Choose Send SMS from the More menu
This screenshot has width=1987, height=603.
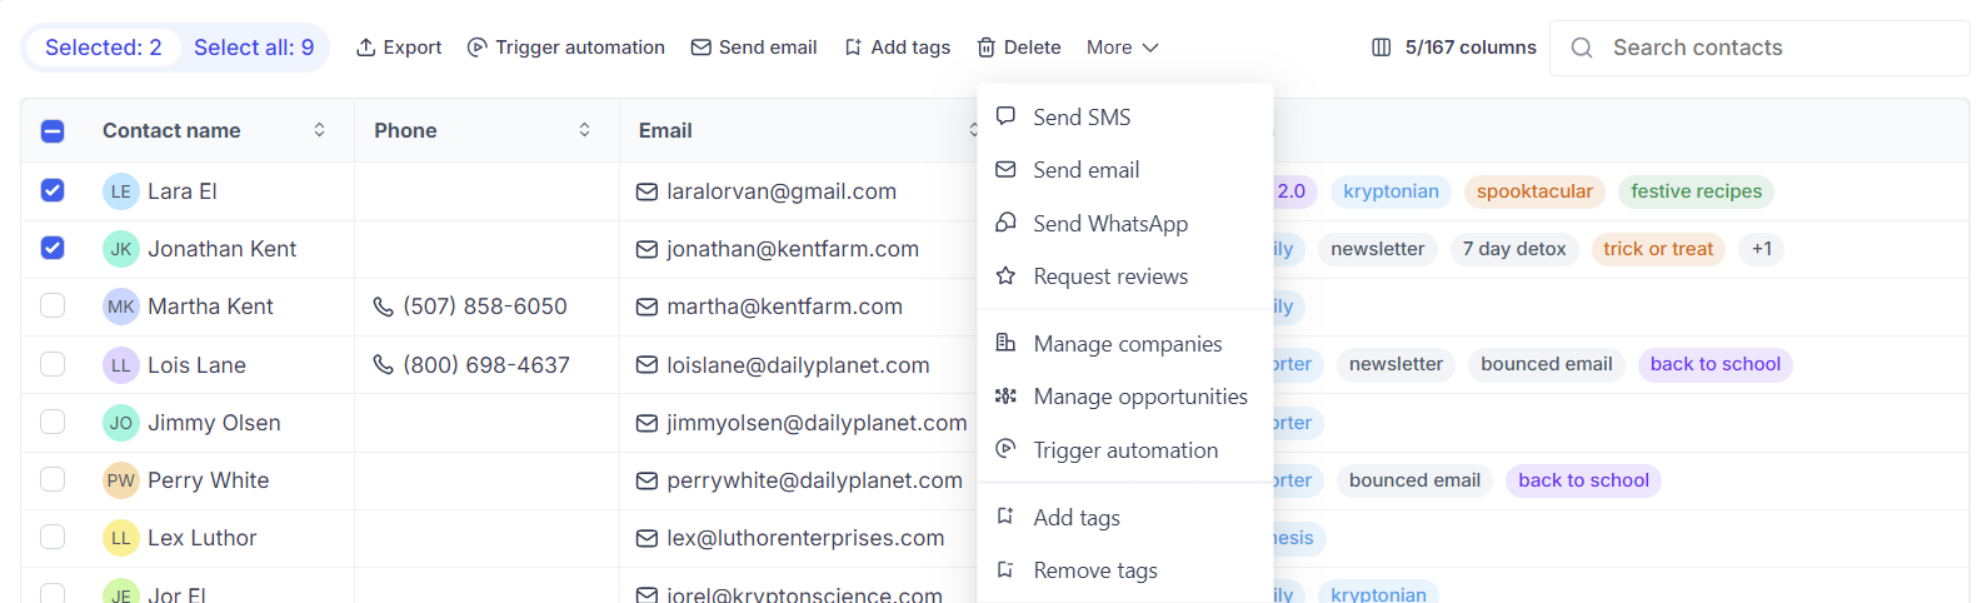(1125, 117)
